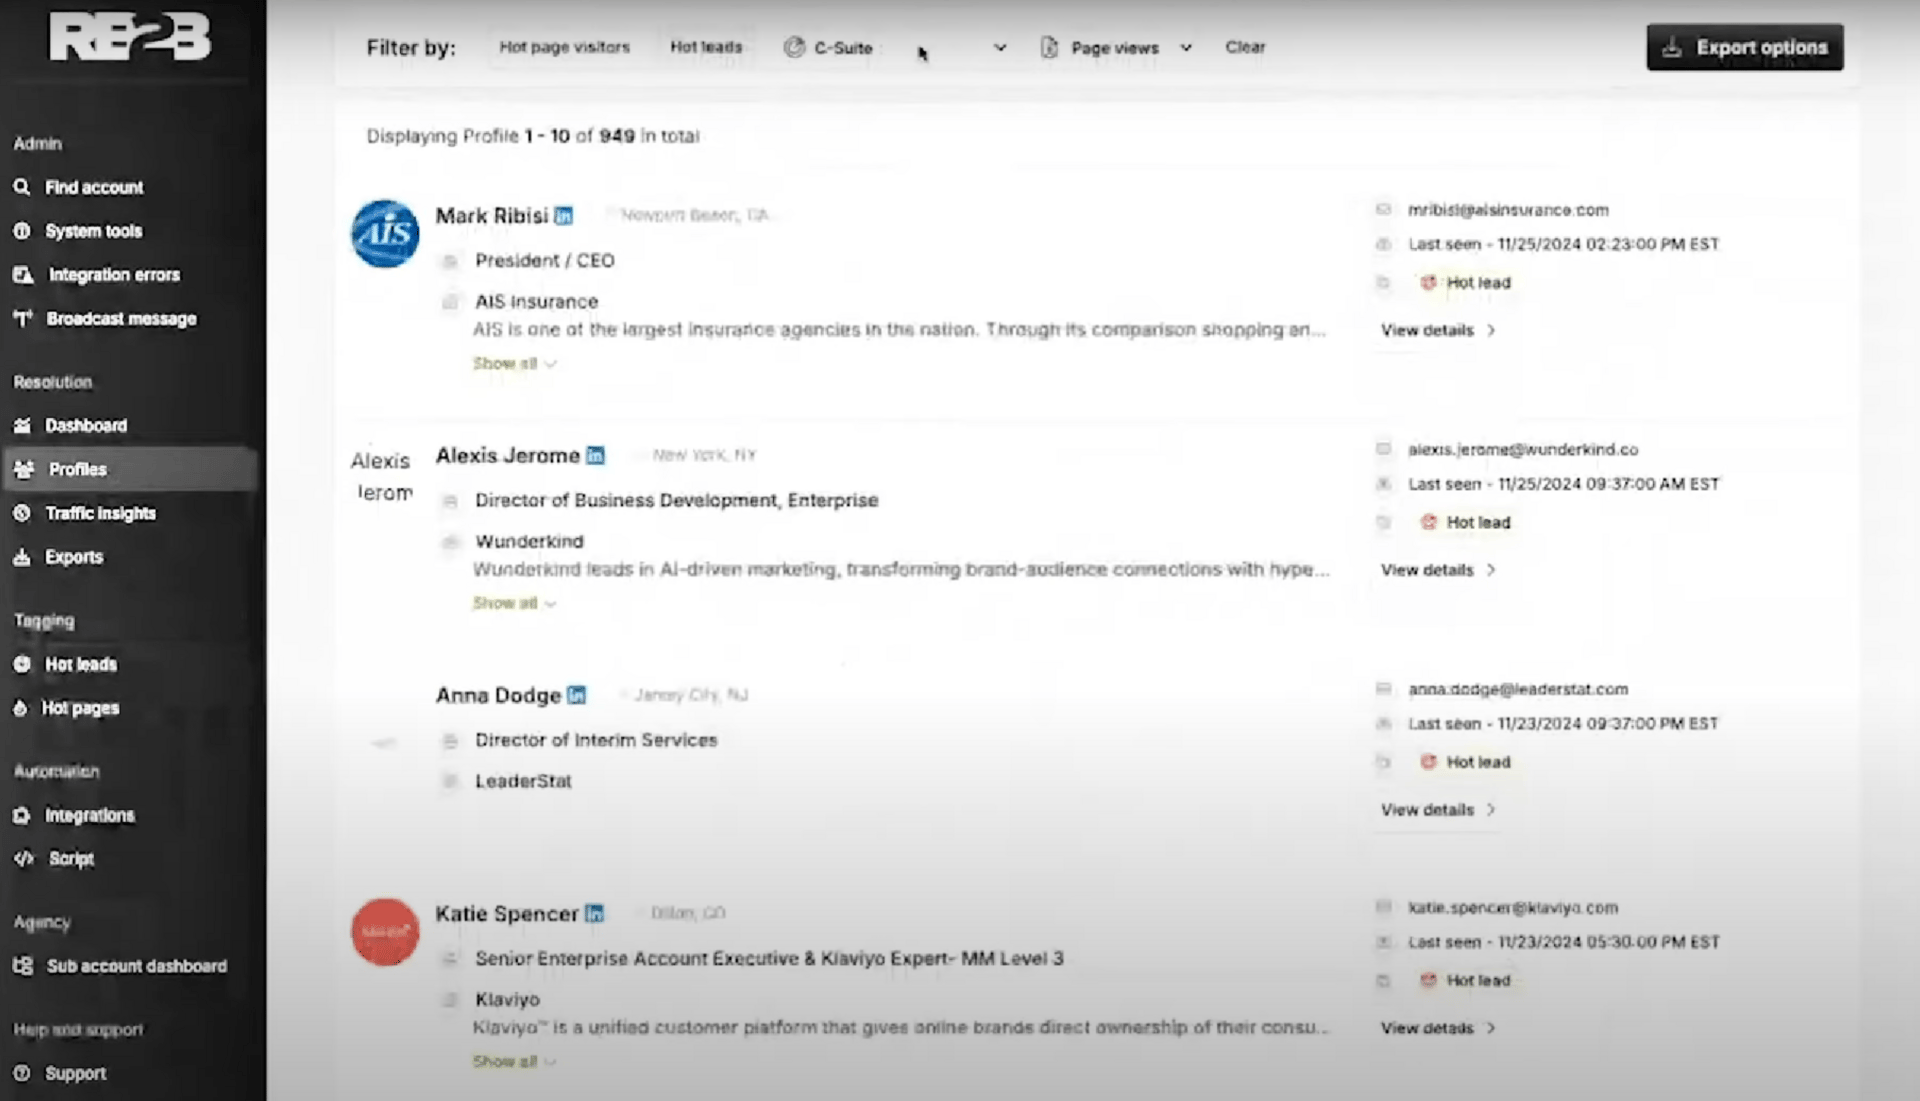Click the Export options button

click(1744, 47)
